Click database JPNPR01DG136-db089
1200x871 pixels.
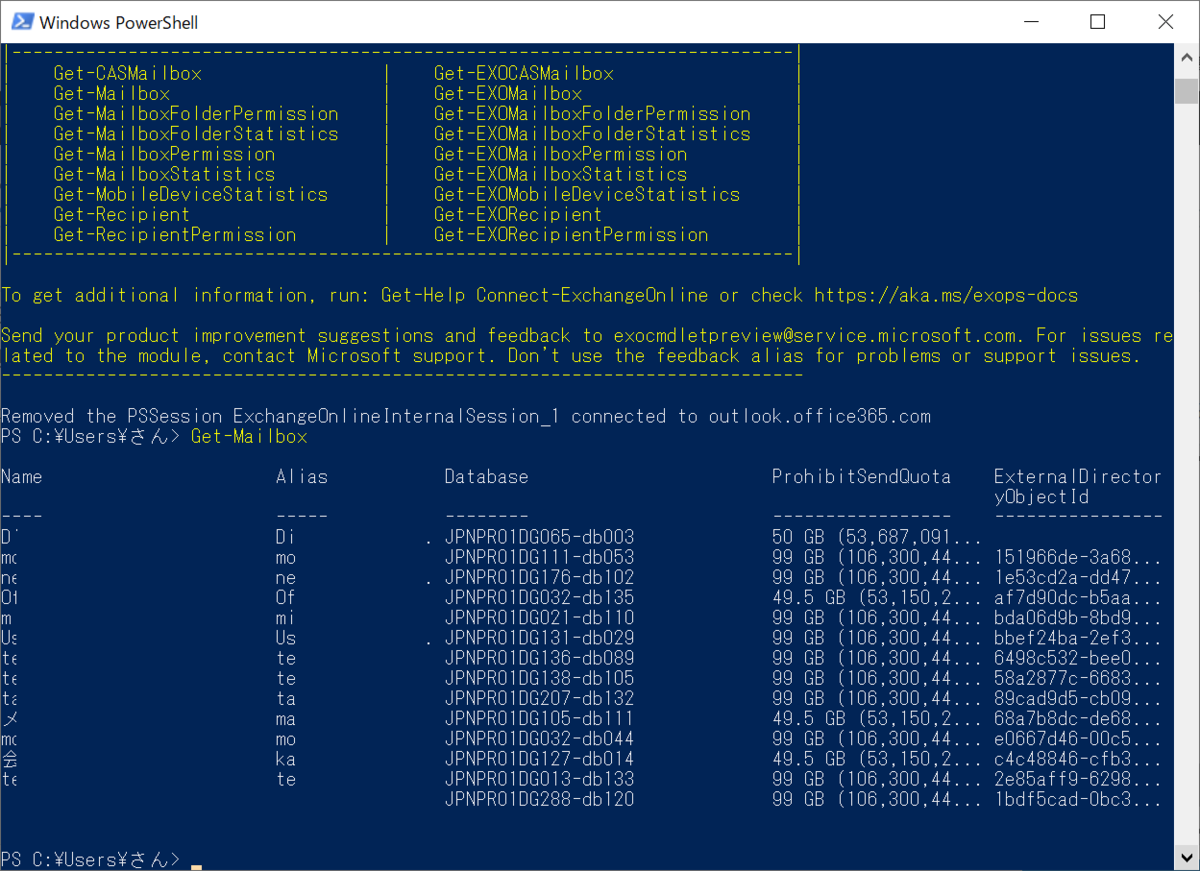(x=540, y=658)
